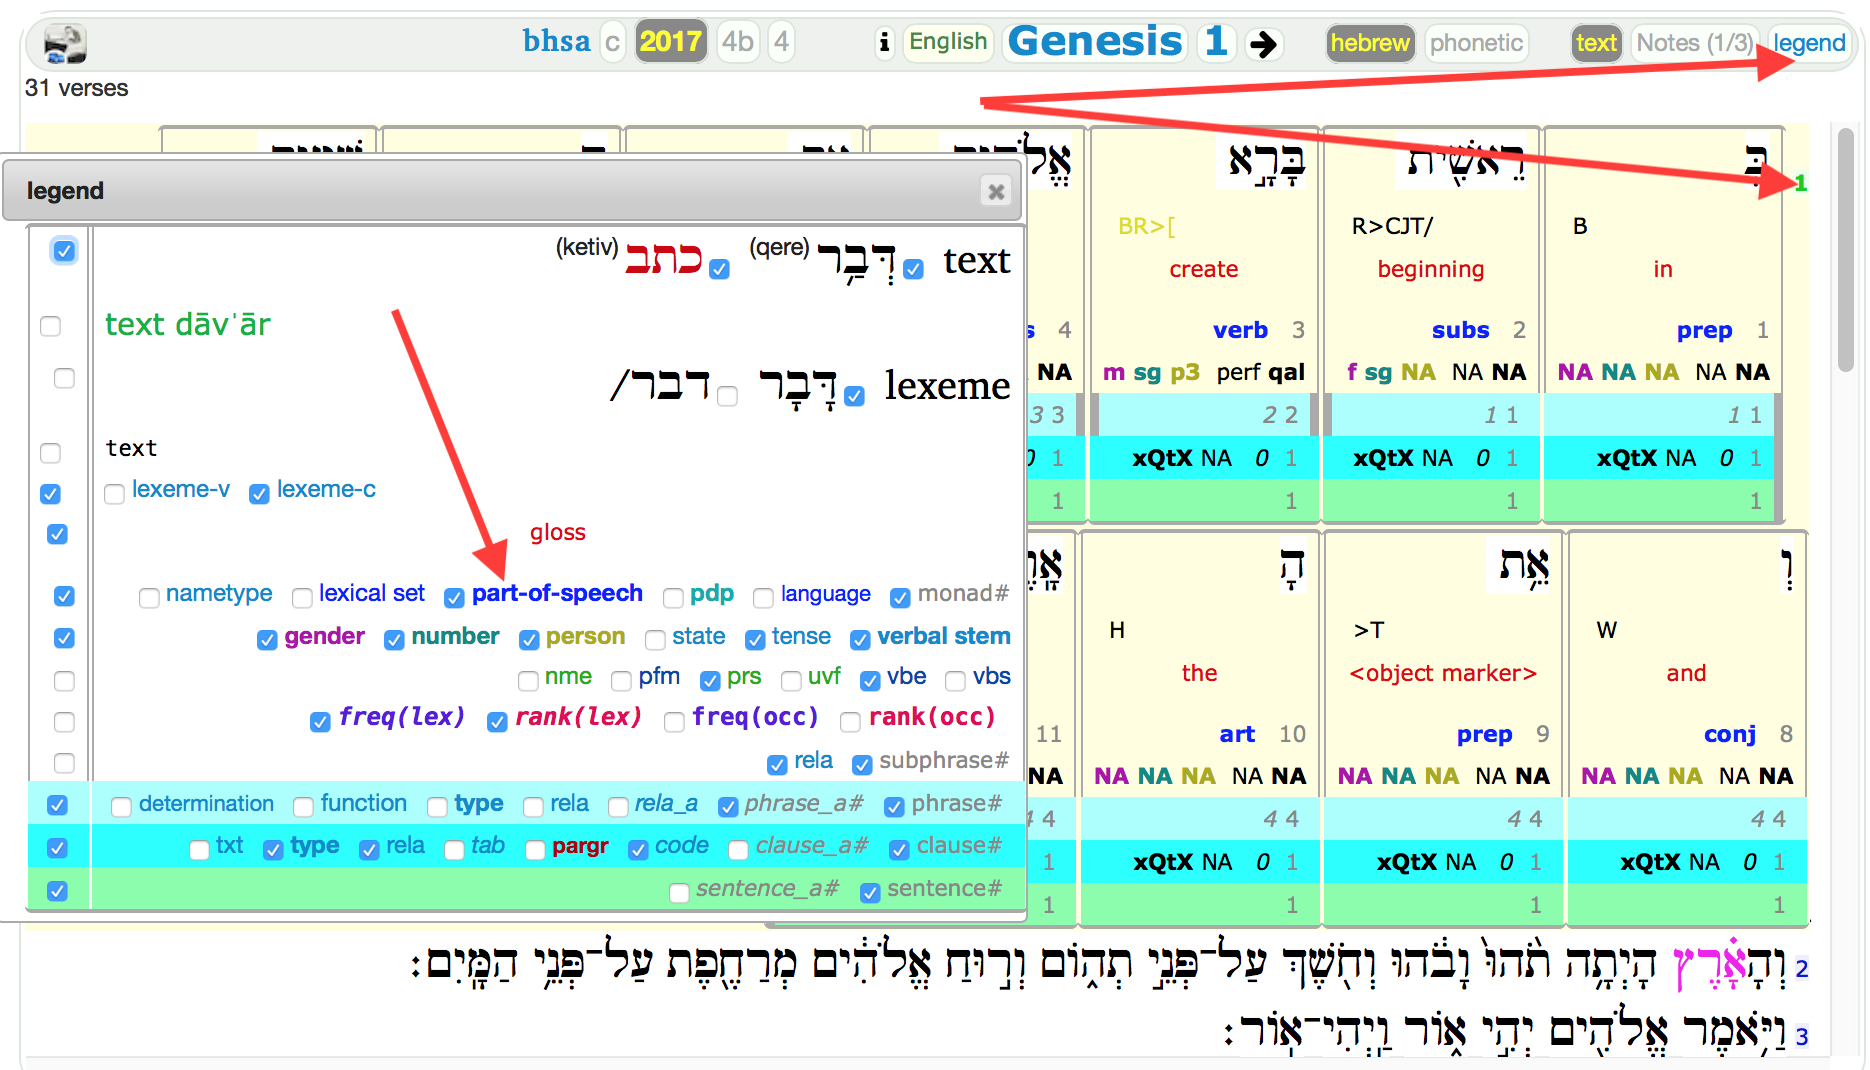Toggle the ketiv text checkbox

[x=719, y=269]
